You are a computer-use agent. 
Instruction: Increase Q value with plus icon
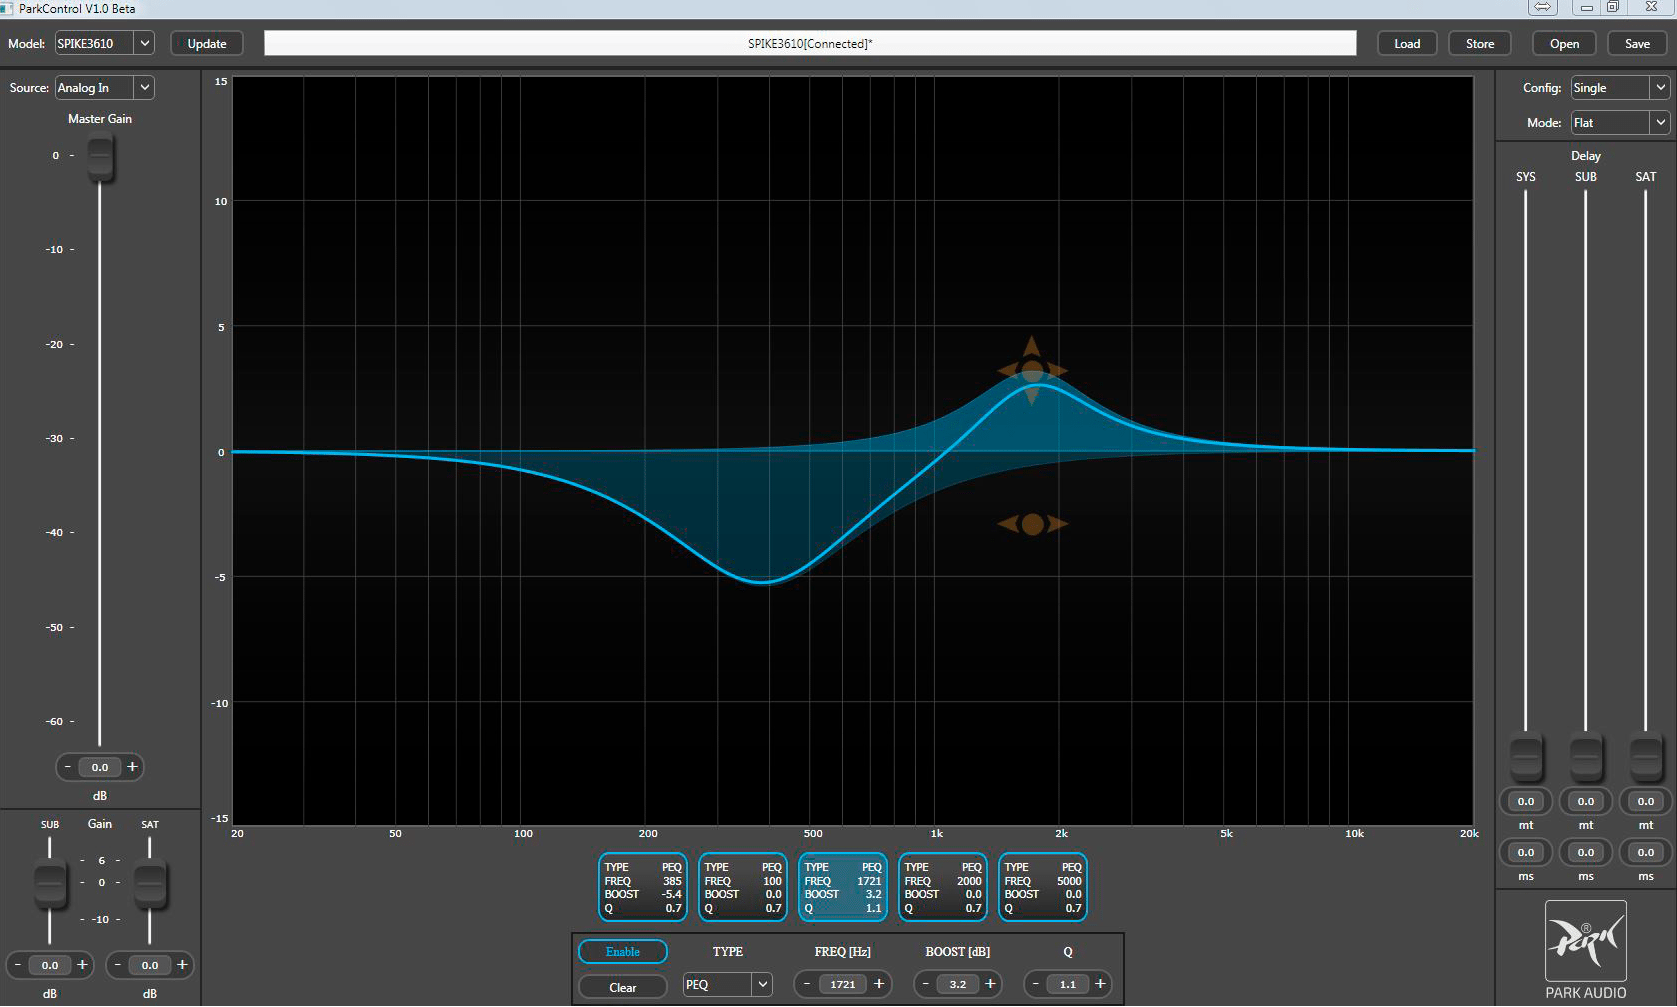pyautogui.click(x=1100, y=984)
